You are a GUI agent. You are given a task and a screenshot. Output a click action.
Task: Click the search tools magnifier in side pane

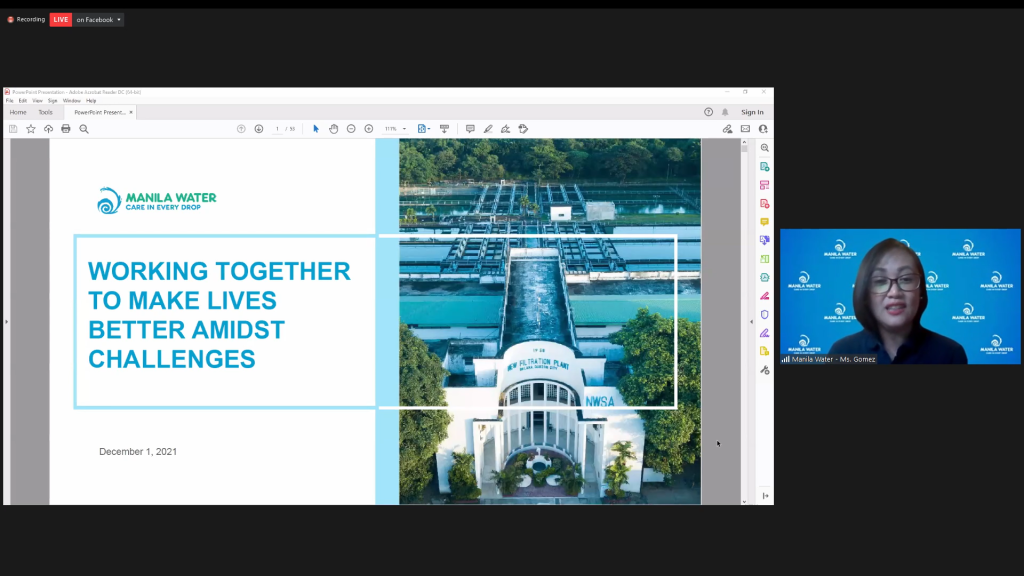765,148
